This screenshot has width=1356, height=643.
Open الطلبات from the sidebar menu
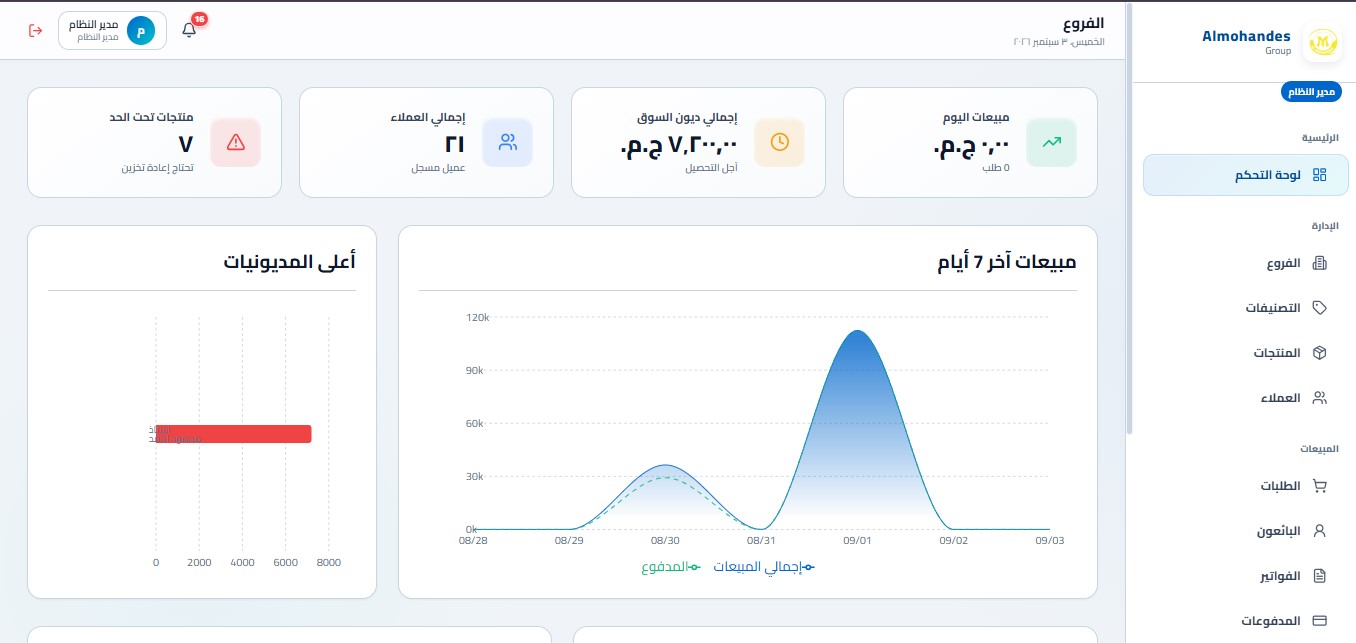click(1246, 486)
